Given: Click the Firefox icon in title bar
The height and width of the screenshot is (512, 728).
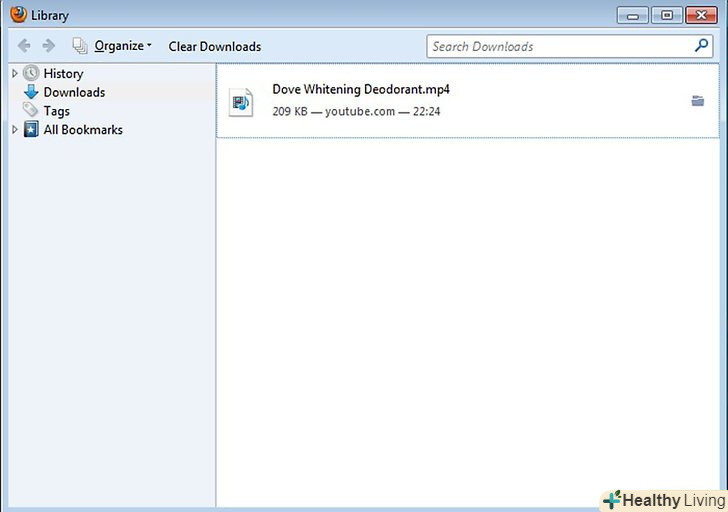Looking at the screenshot, I should pos(18,14).
